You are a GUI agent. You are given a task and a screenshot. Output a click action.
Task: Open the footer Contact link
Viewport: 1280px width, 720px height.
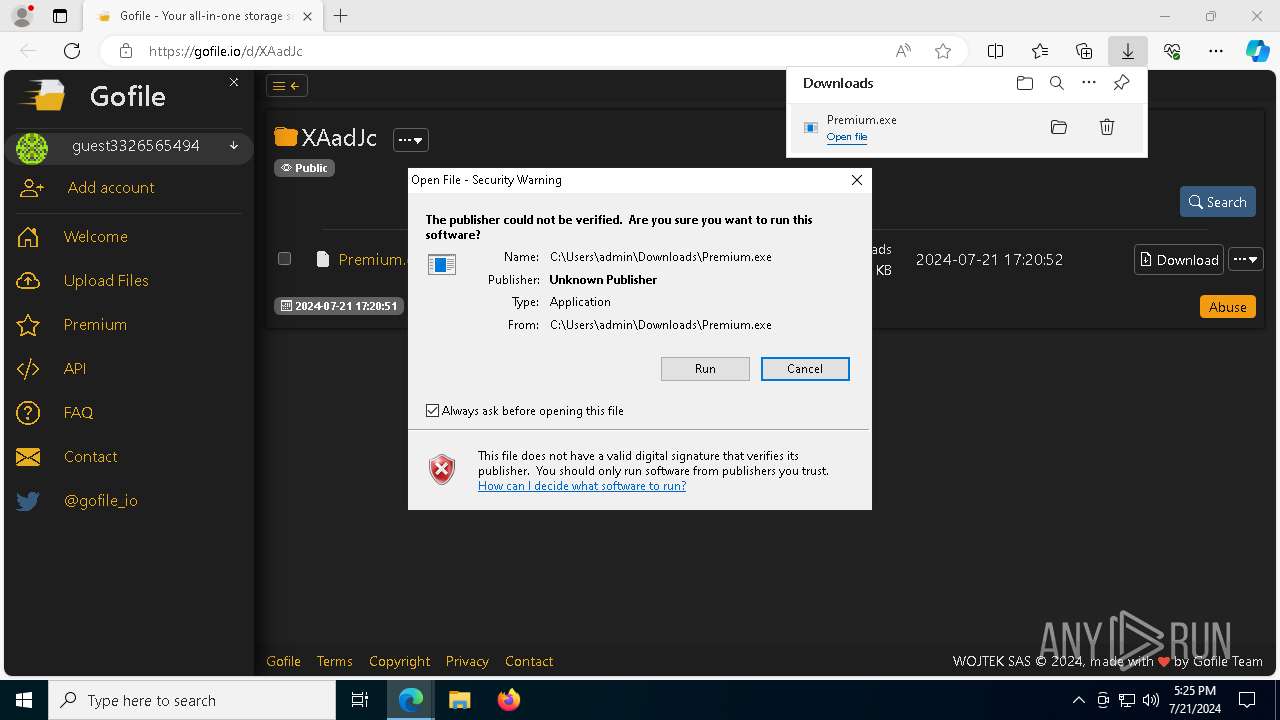click(x=529, y=661)
